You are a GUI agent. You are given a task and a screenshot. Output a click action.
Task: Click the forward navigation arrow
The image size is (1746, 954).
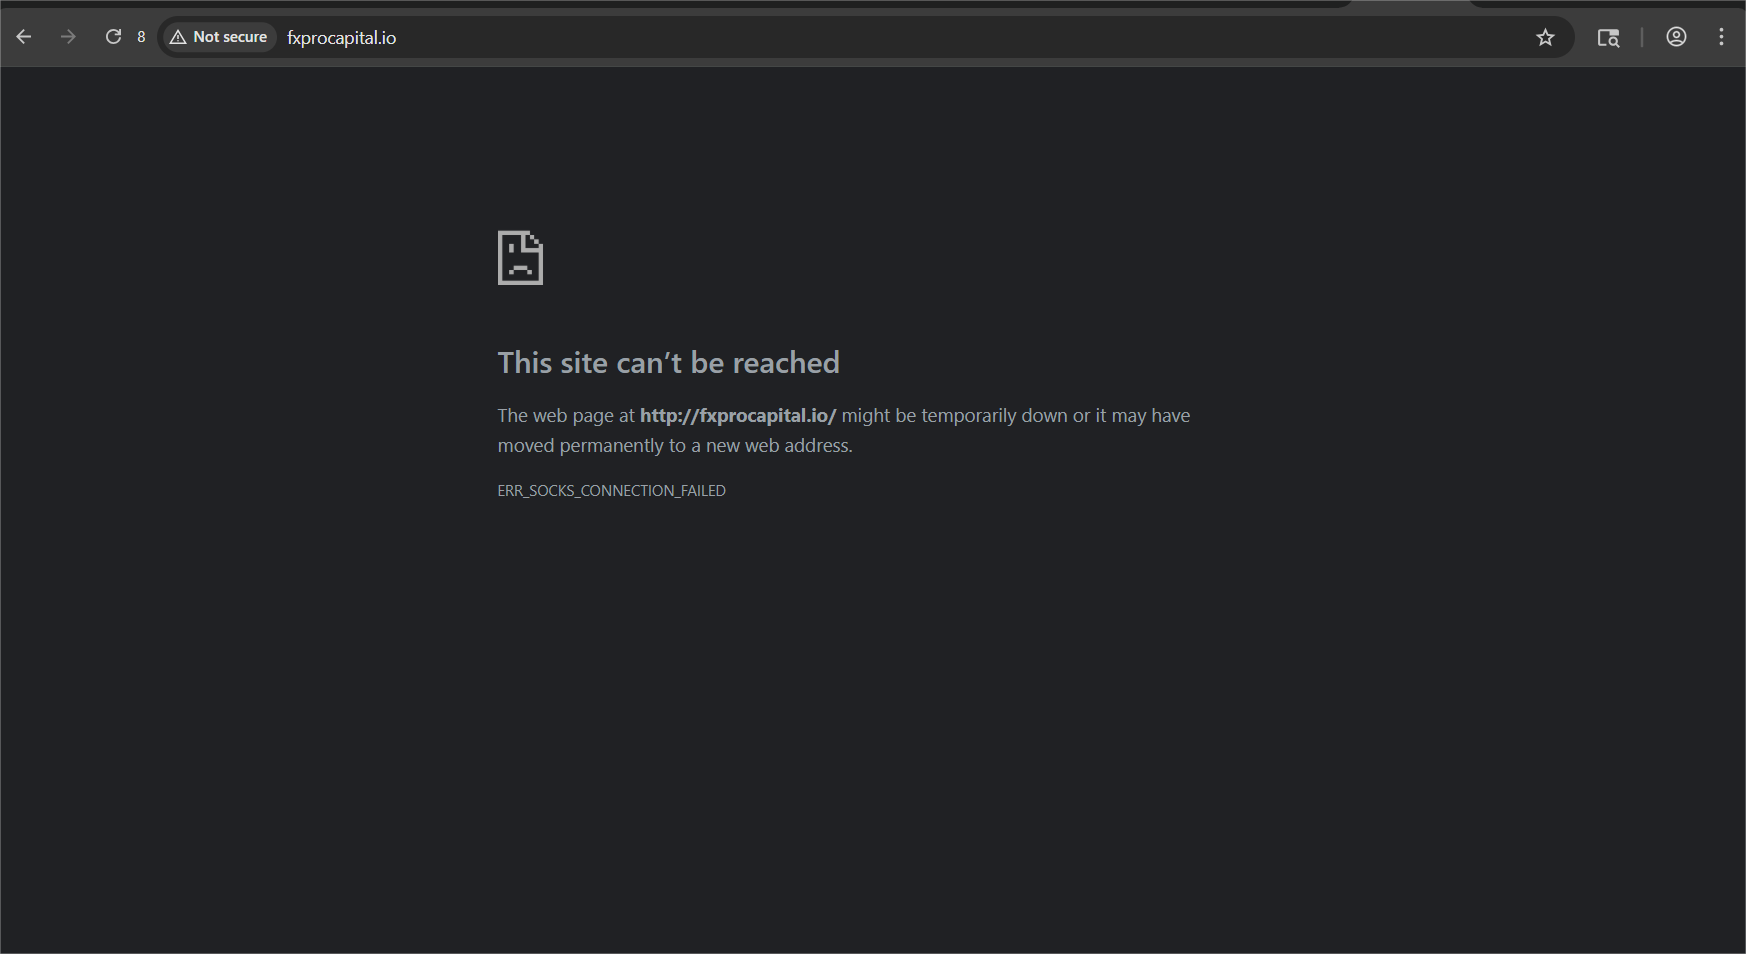click(68, 37)
